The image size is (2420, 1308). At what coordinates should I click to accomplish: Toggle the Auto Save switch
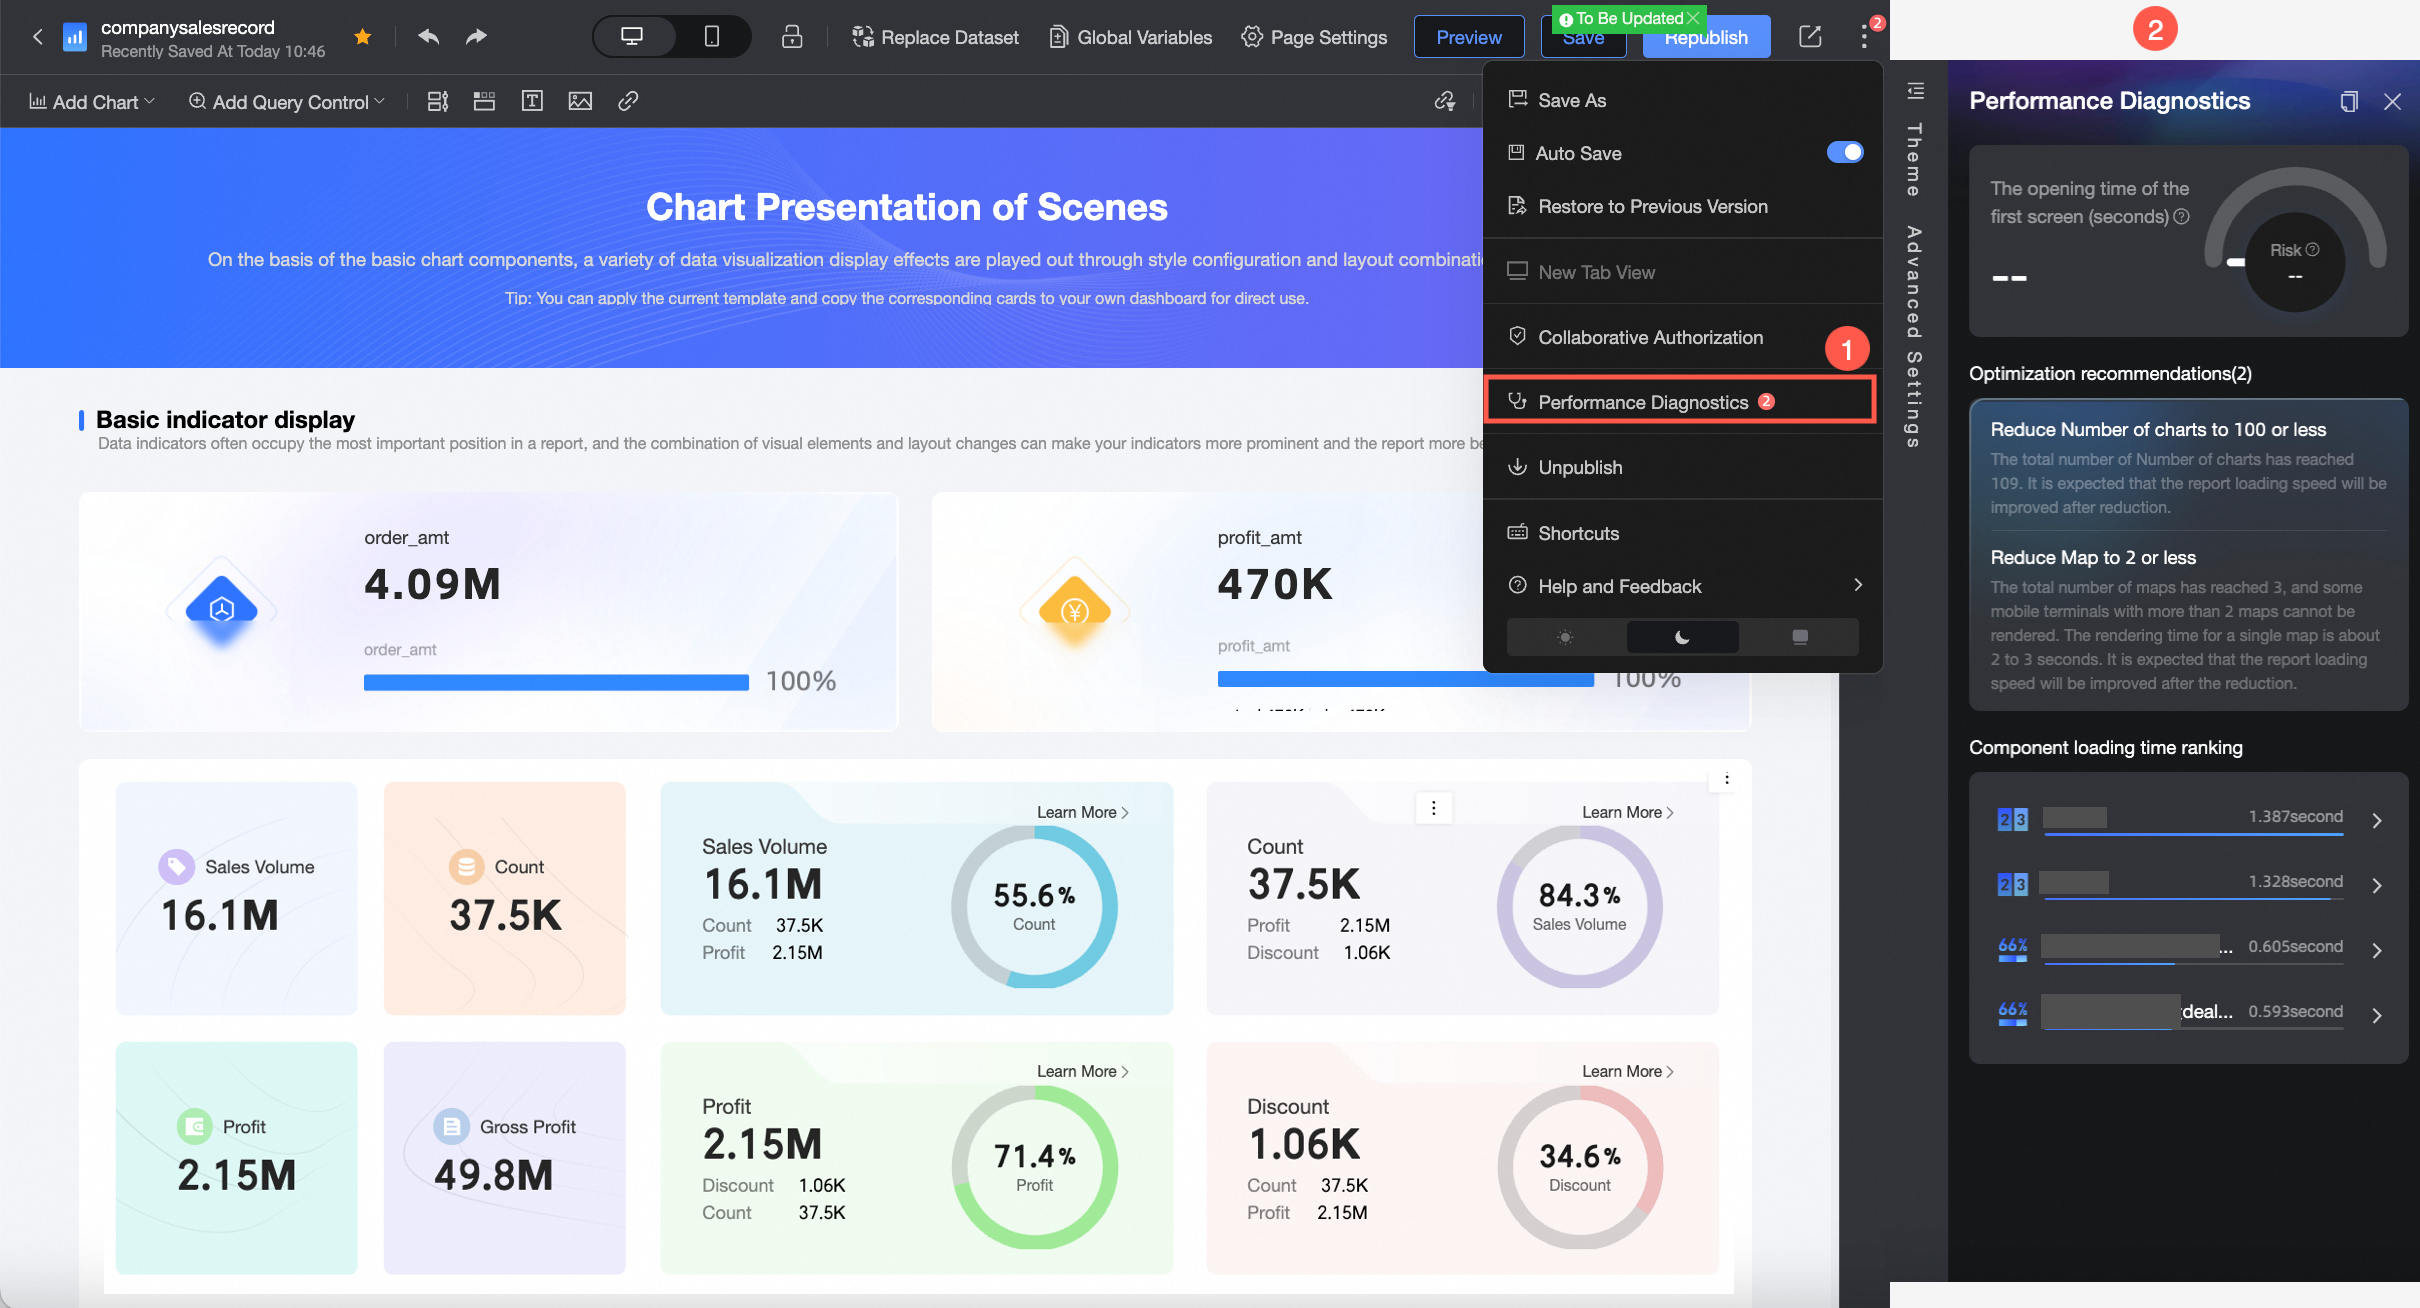click(1844, 152)
